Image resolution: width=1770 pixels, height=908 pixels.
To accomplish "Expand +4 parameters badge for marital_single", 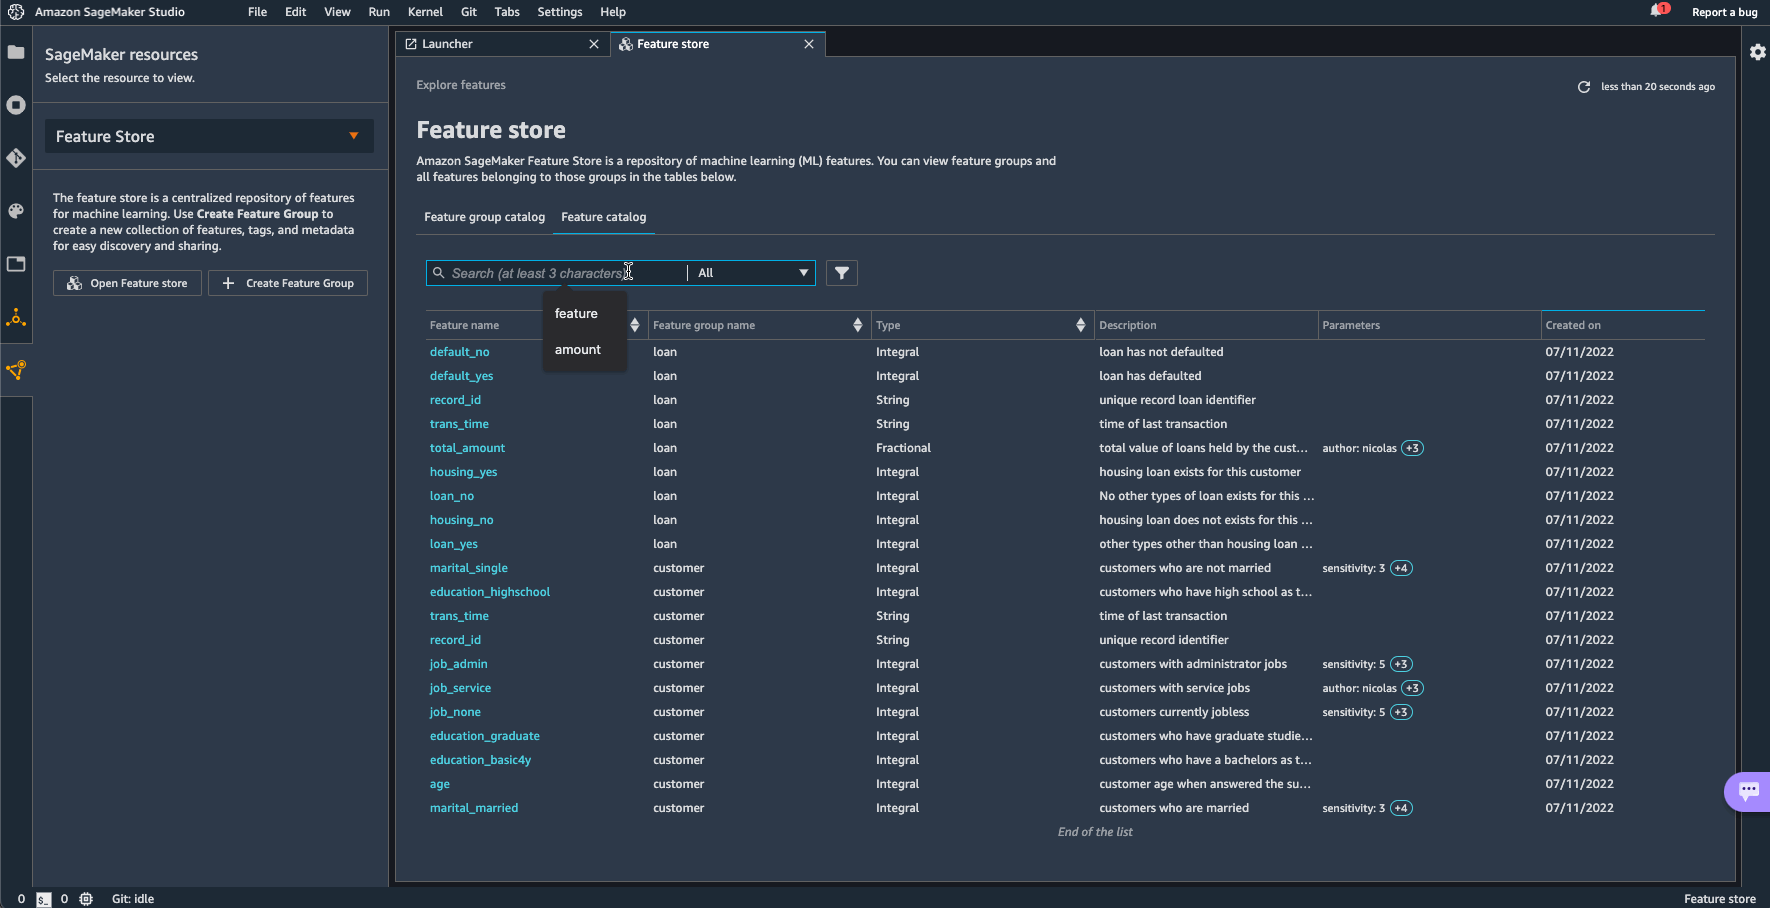I will click(x=1401, y=568).
